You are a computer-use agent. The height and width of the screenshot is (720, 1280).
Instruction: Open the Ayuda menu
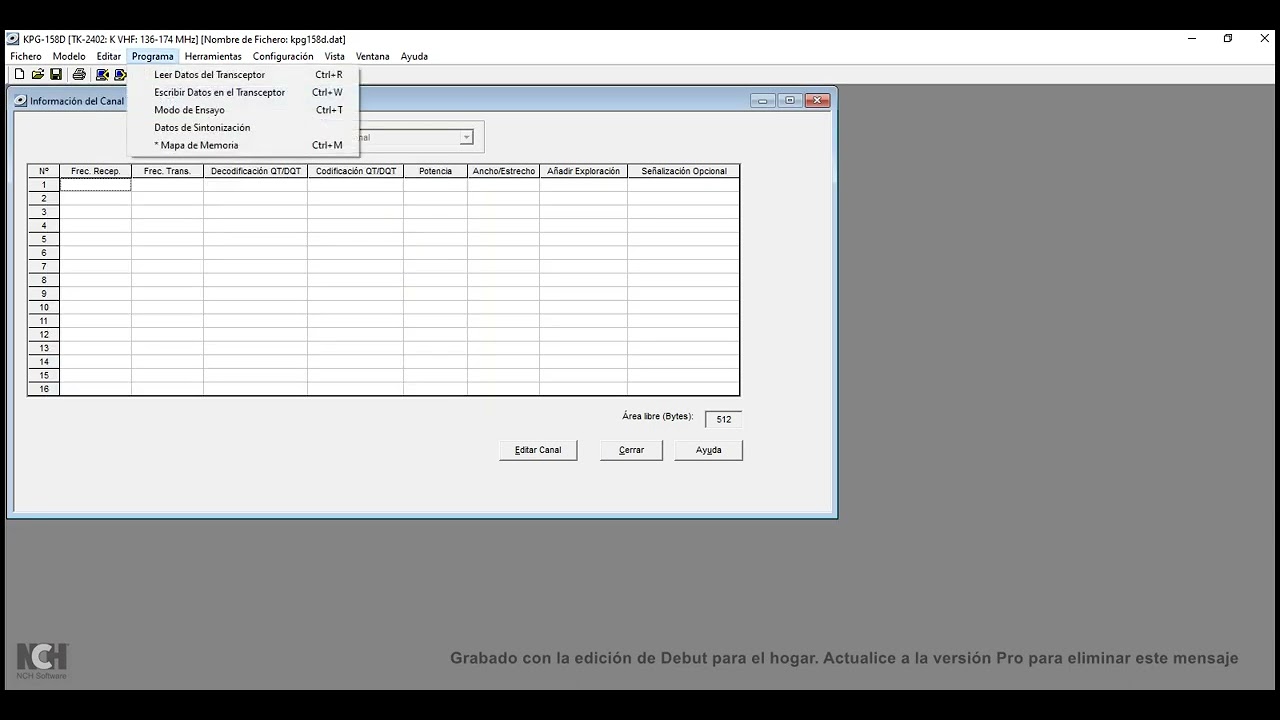(414, 56)
